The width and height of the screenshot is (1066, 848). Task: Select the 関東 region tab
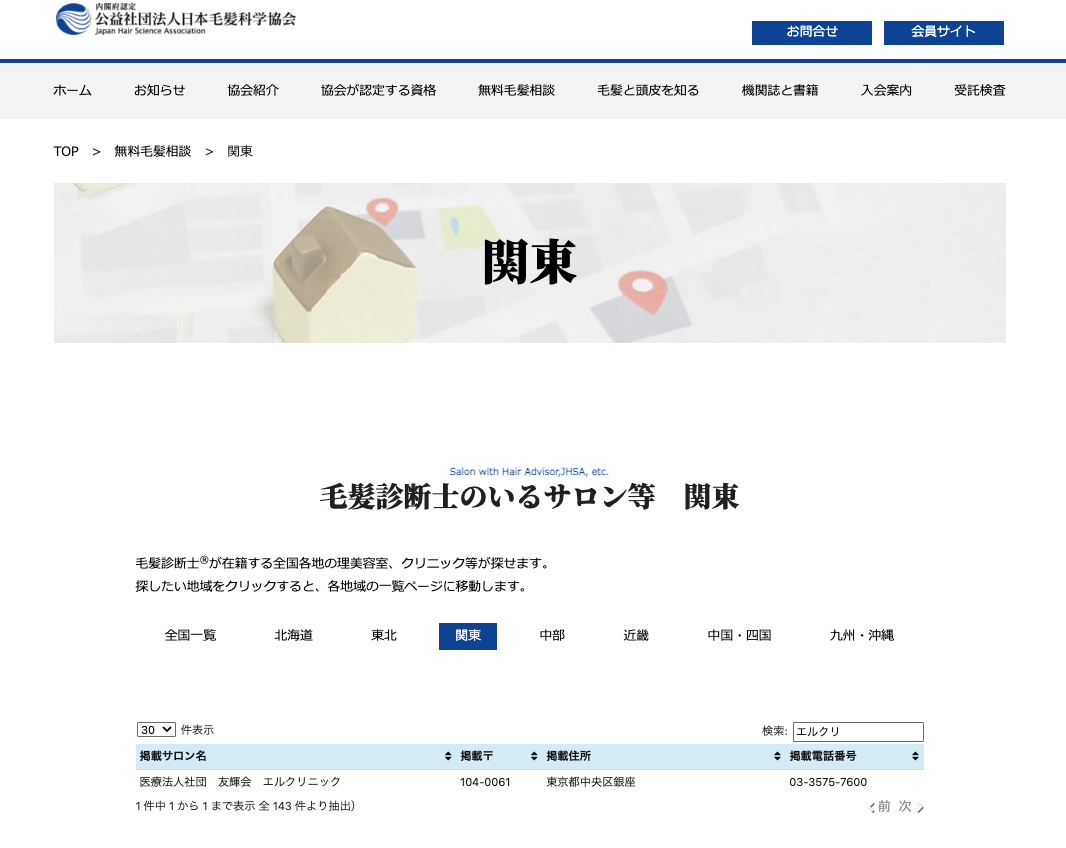tap(468, 637)
